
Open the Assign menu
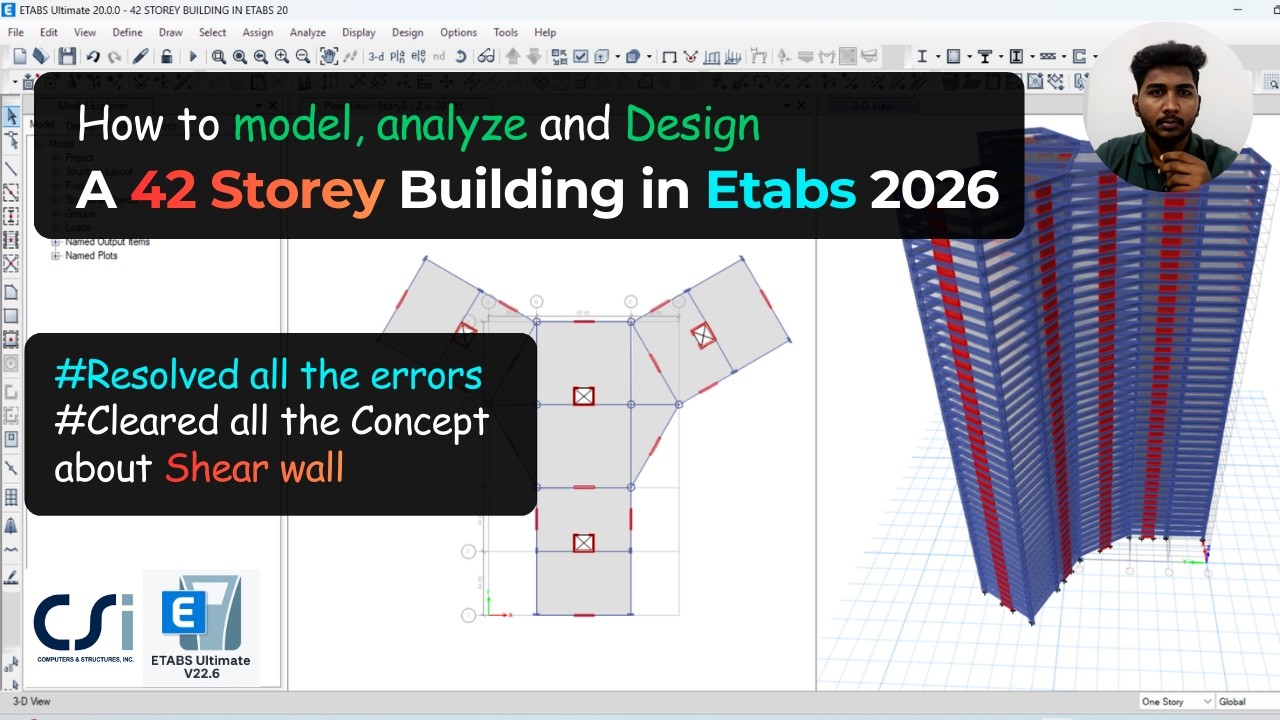(x=257, y=32)
